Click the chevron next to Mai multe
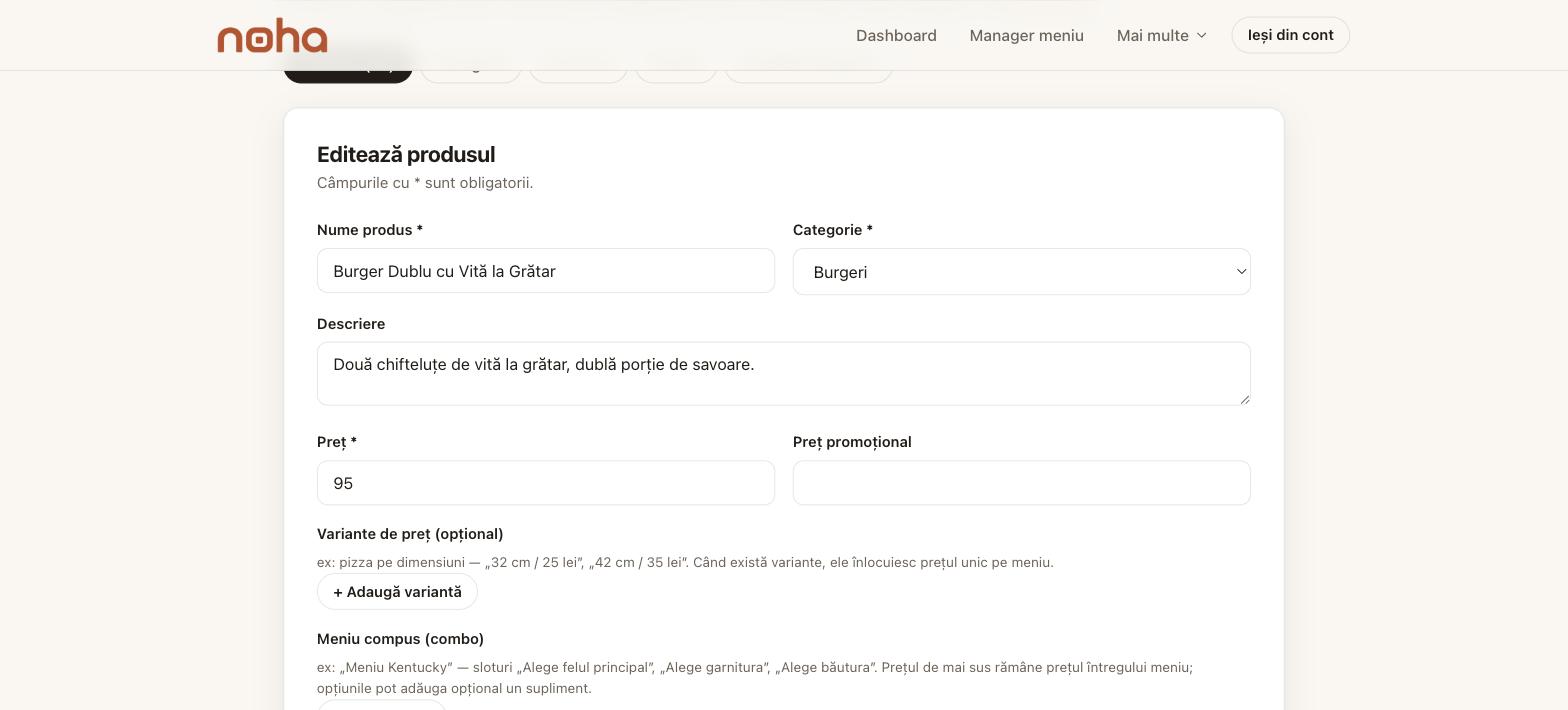This screenshot has height=710, width=1568. pos(1202,35)
